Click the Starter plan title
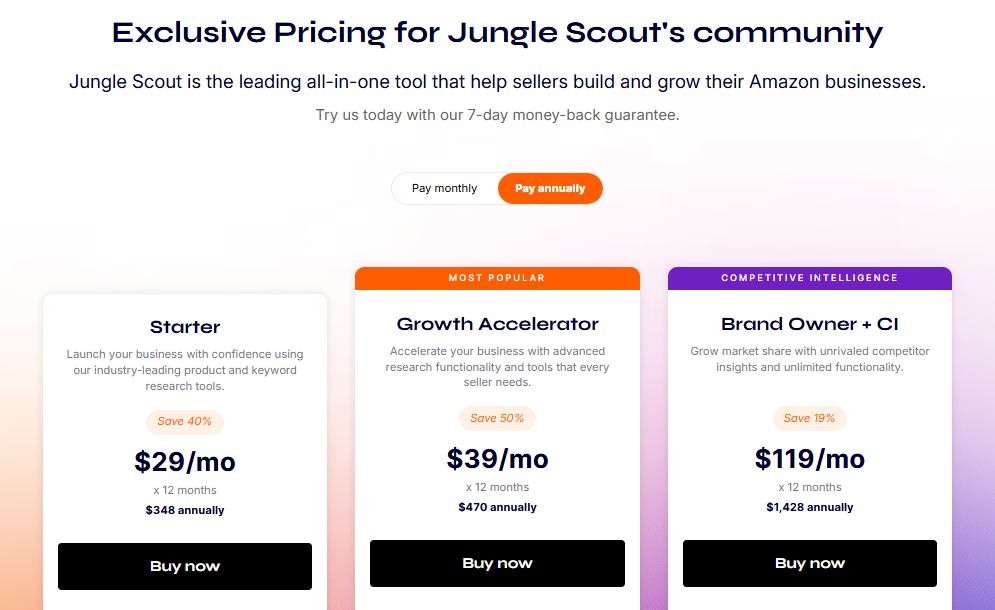The image size is (995, 610). tap(184, 327)
